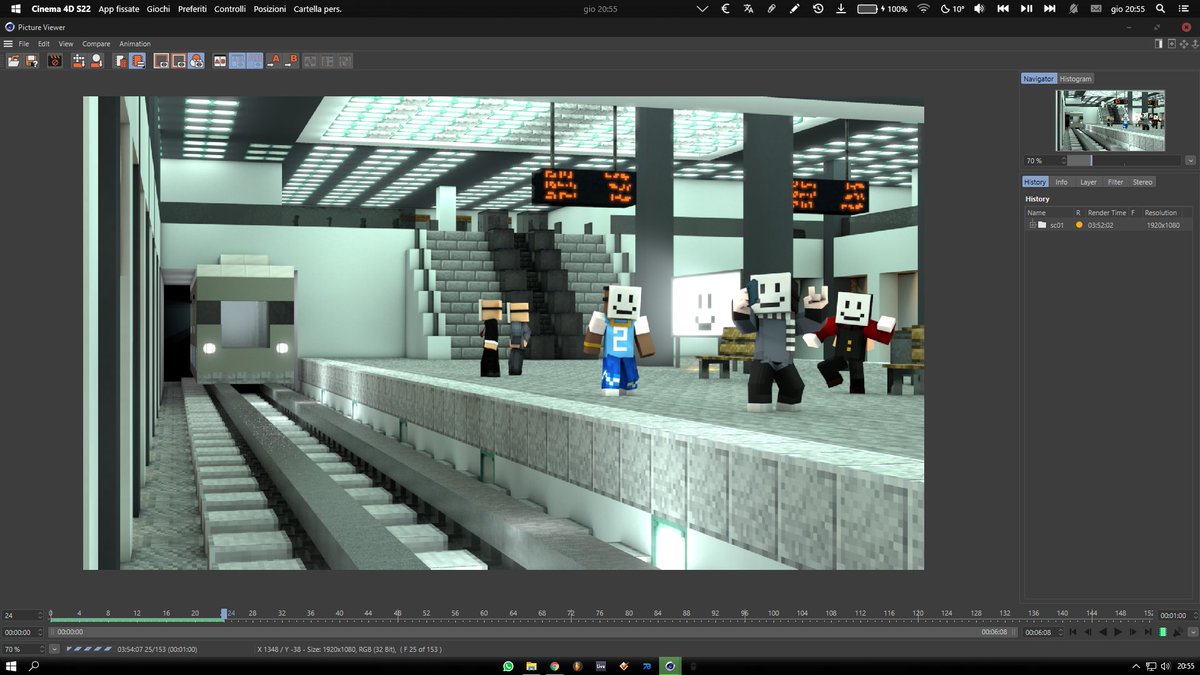
Task: Click the 00:01:00 time stepper by the timeline
Action: pos(1176,615)
